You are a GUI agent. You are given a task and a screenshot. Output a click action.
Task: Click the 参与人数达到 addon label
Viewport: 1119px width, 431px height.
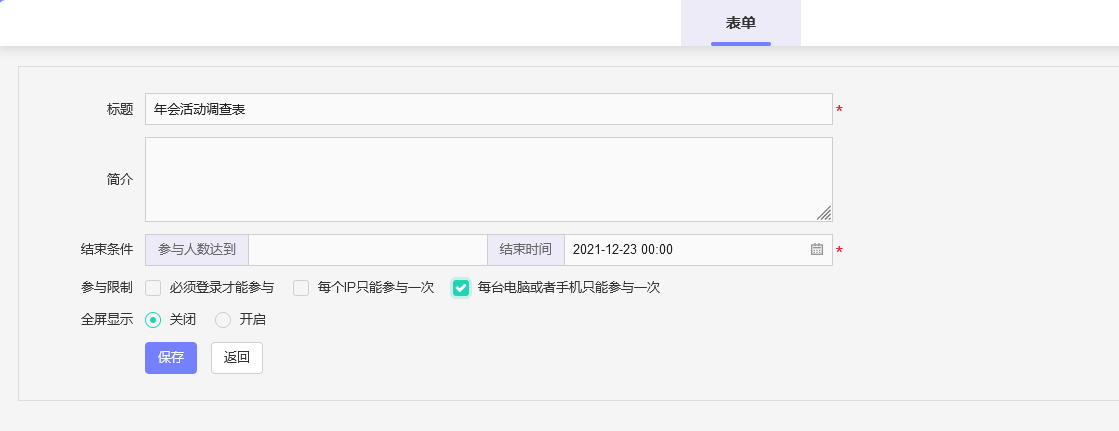pos(197,250)
